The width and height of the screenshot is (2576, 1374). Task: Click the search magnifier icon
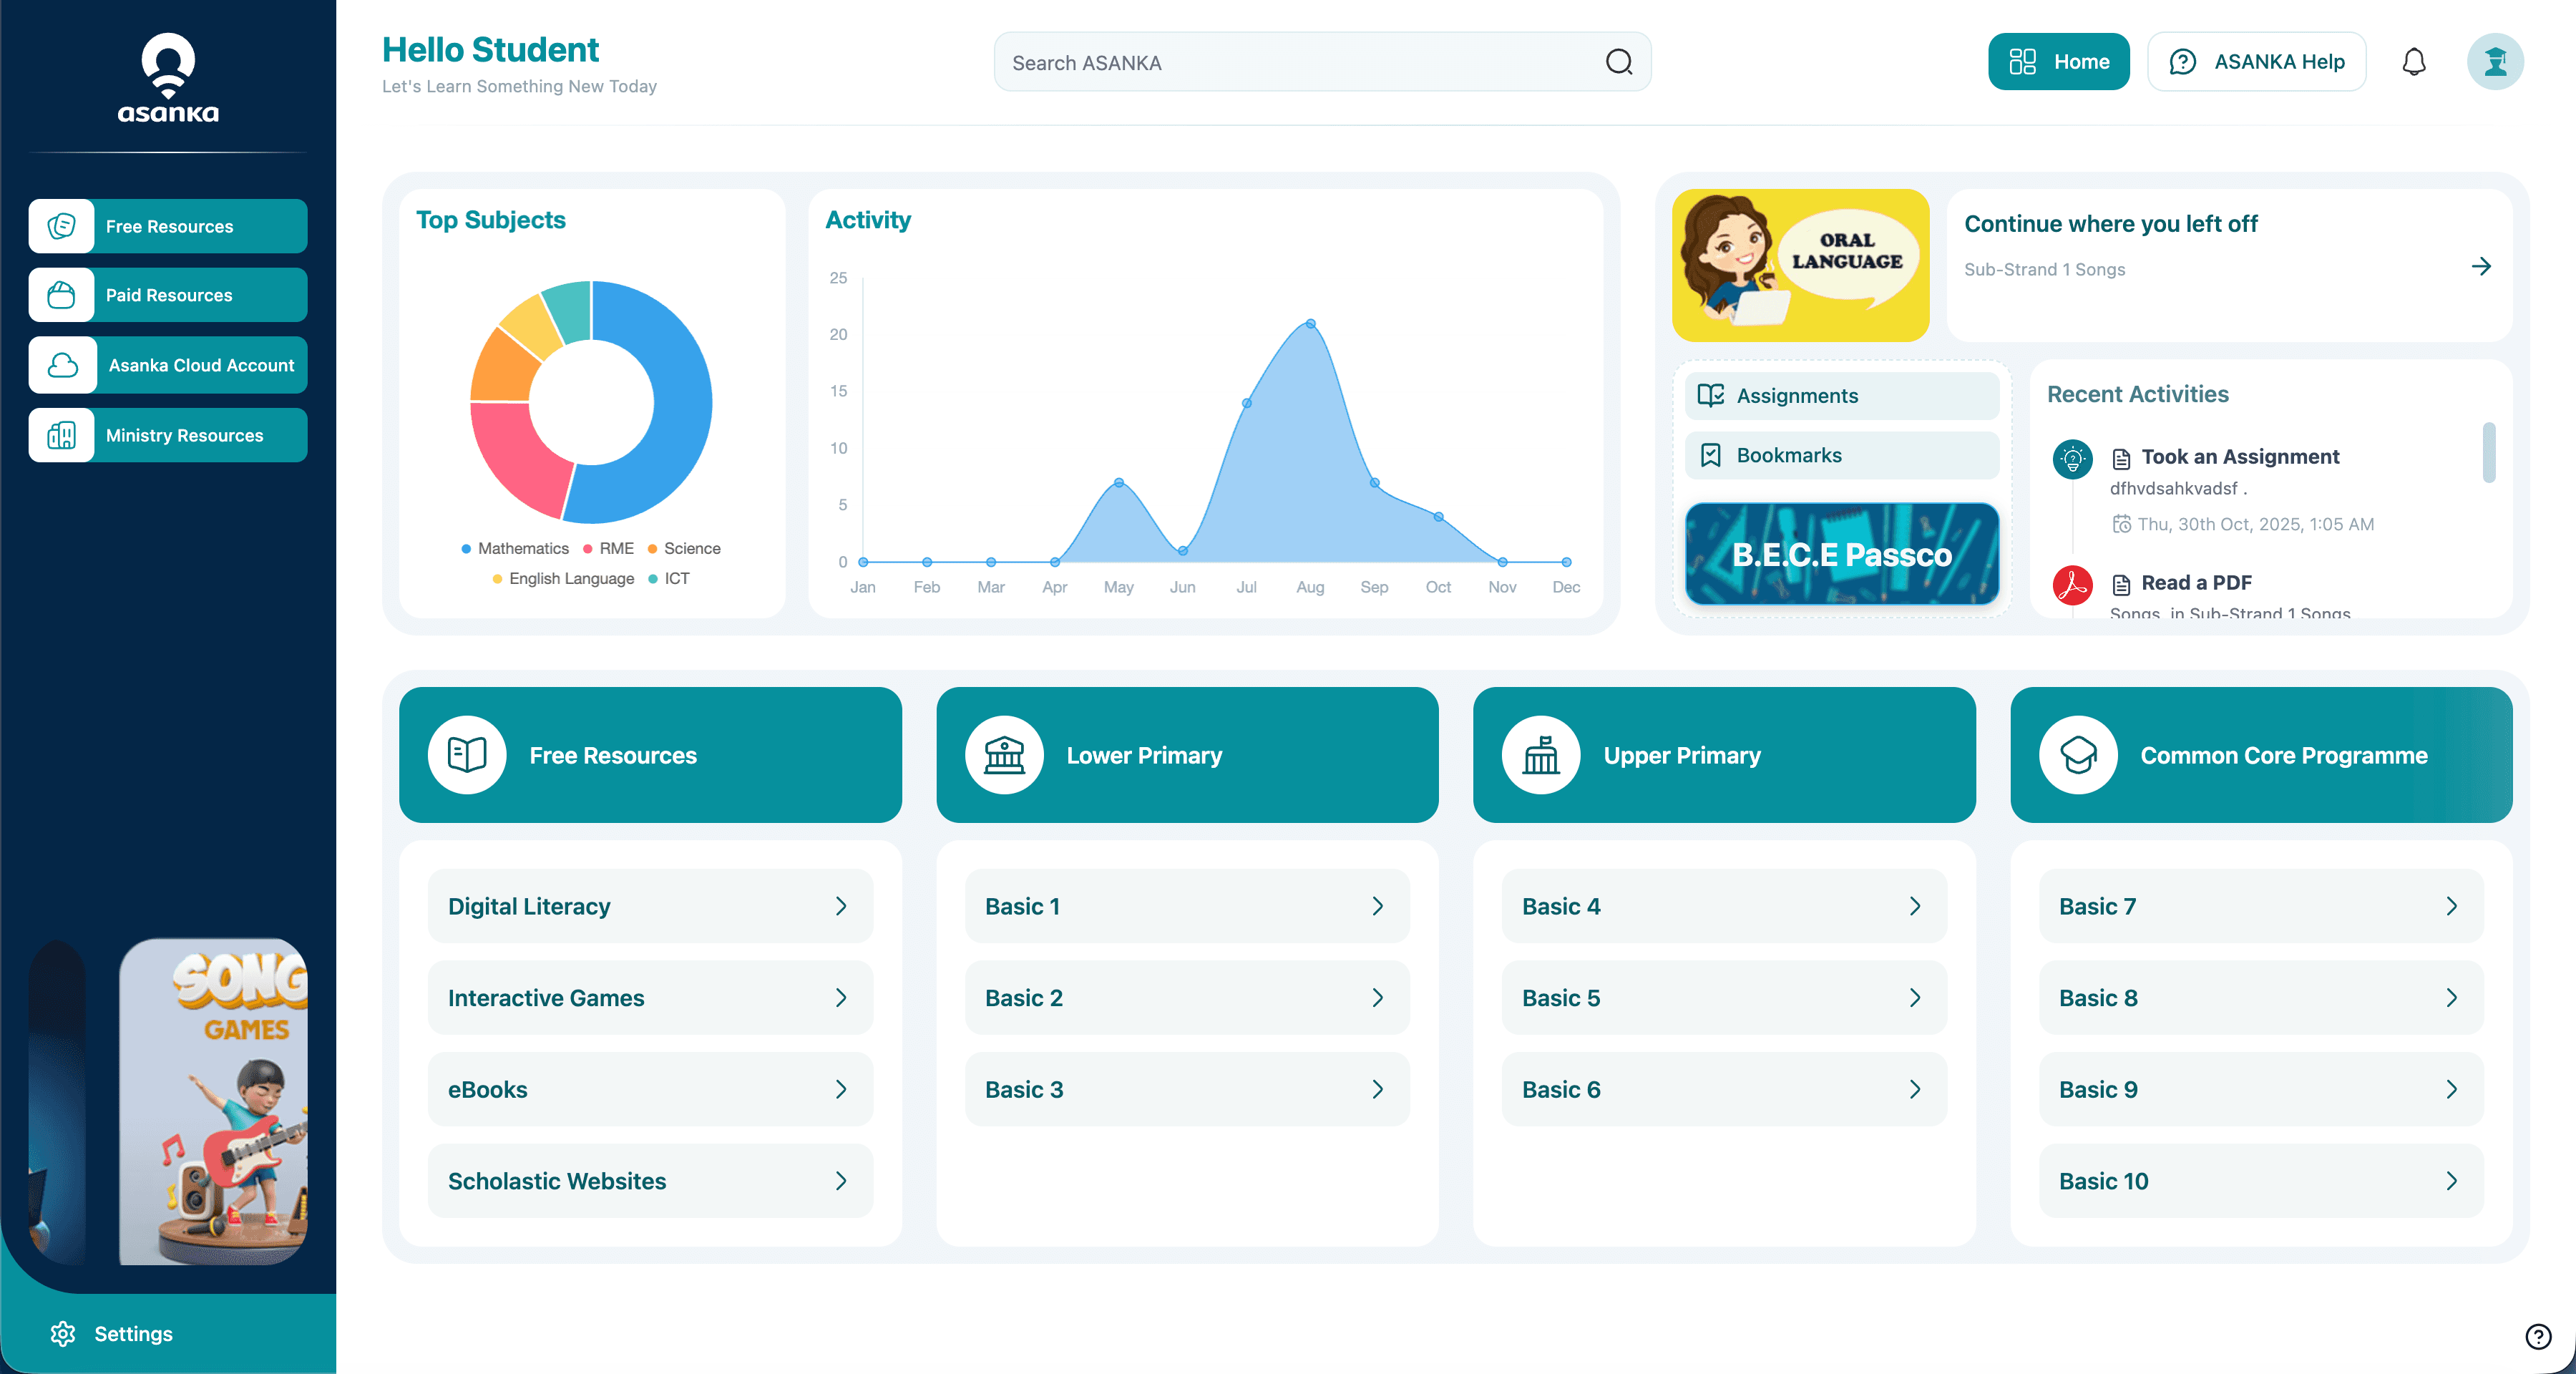[1618, 62]
